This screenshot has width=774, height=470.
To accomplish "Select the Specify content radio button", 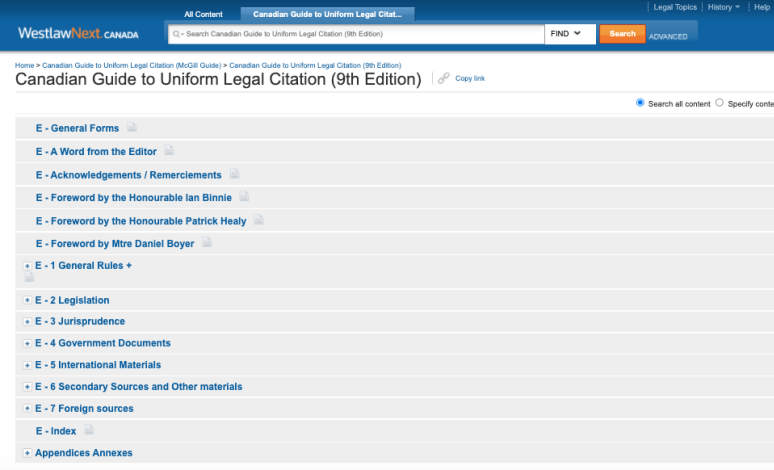I will click(x=719, y=103).
